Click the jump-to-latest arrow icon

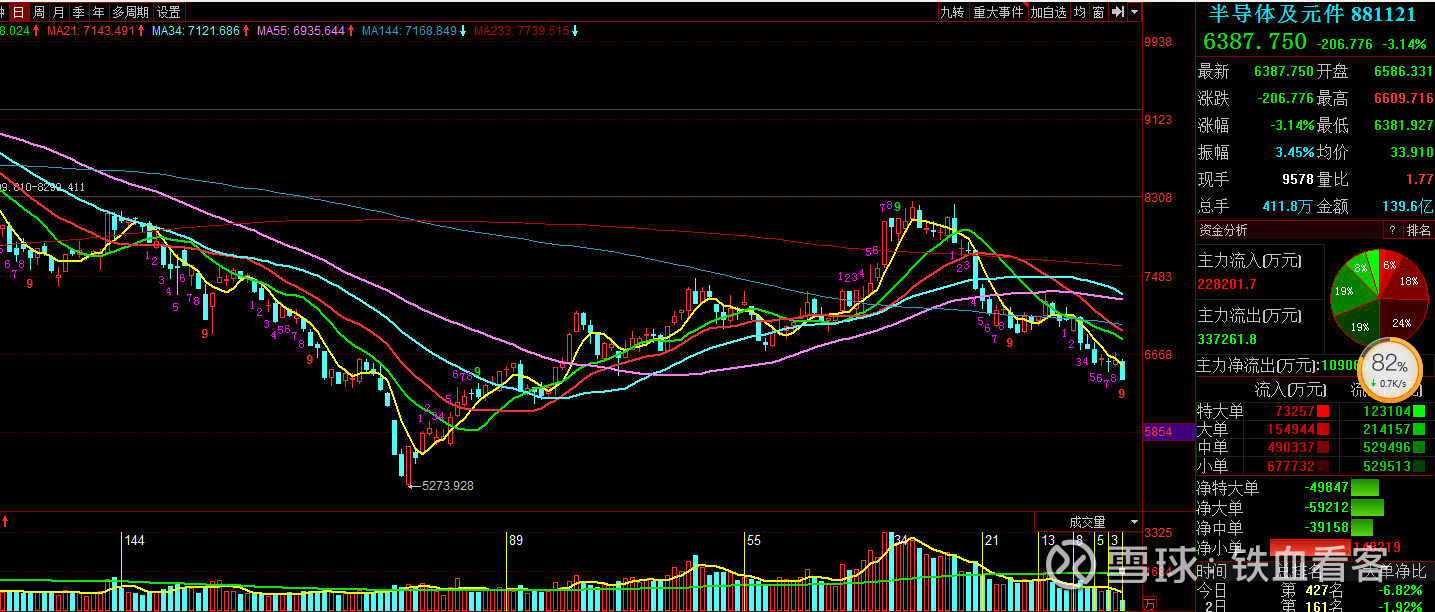(x=1117, y=12)
